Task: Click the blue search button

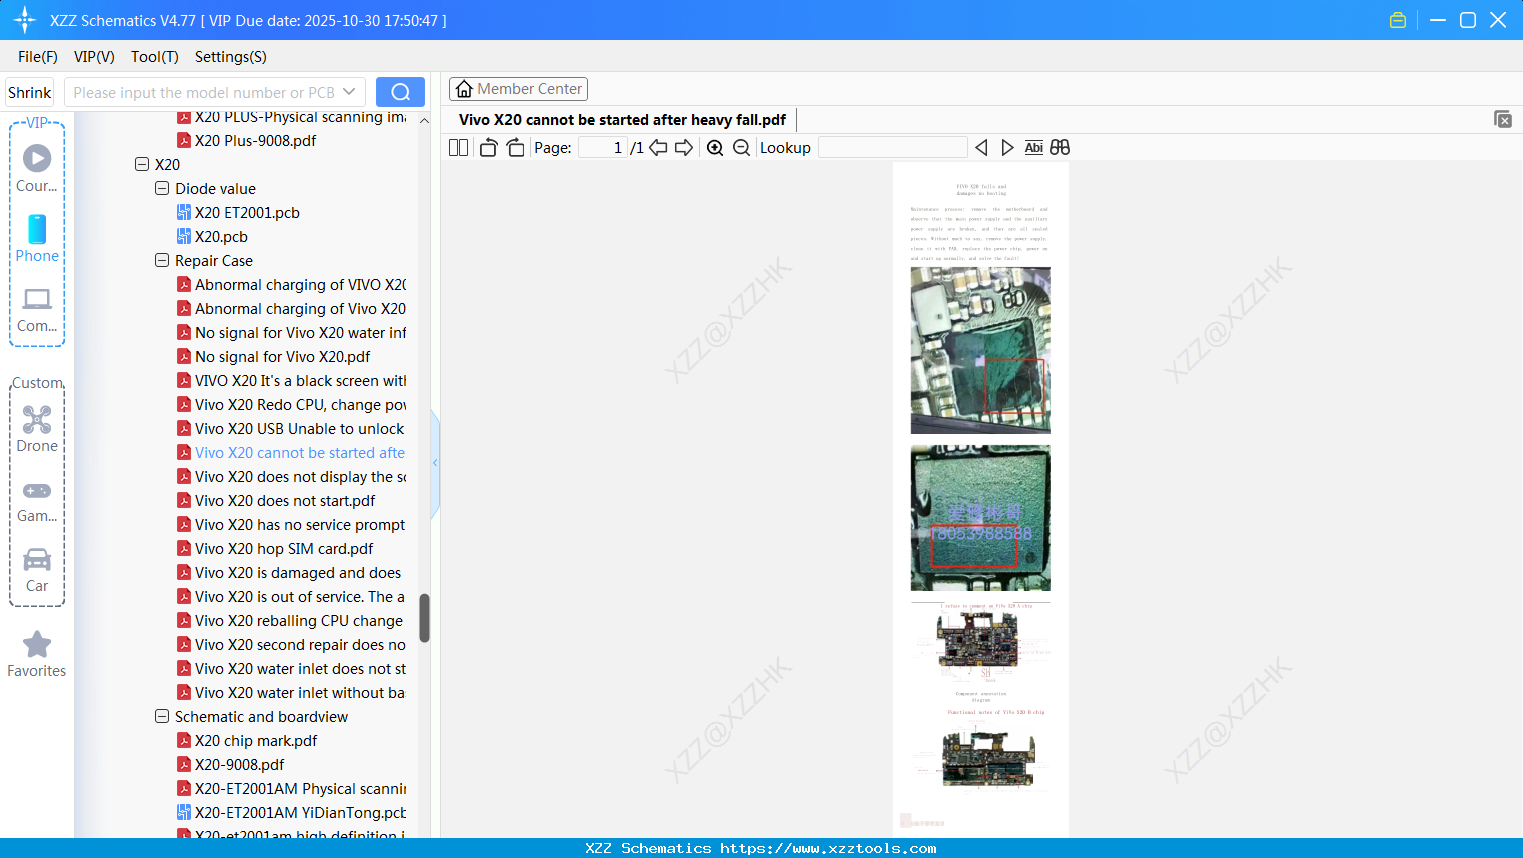Action: coord(400,92)
